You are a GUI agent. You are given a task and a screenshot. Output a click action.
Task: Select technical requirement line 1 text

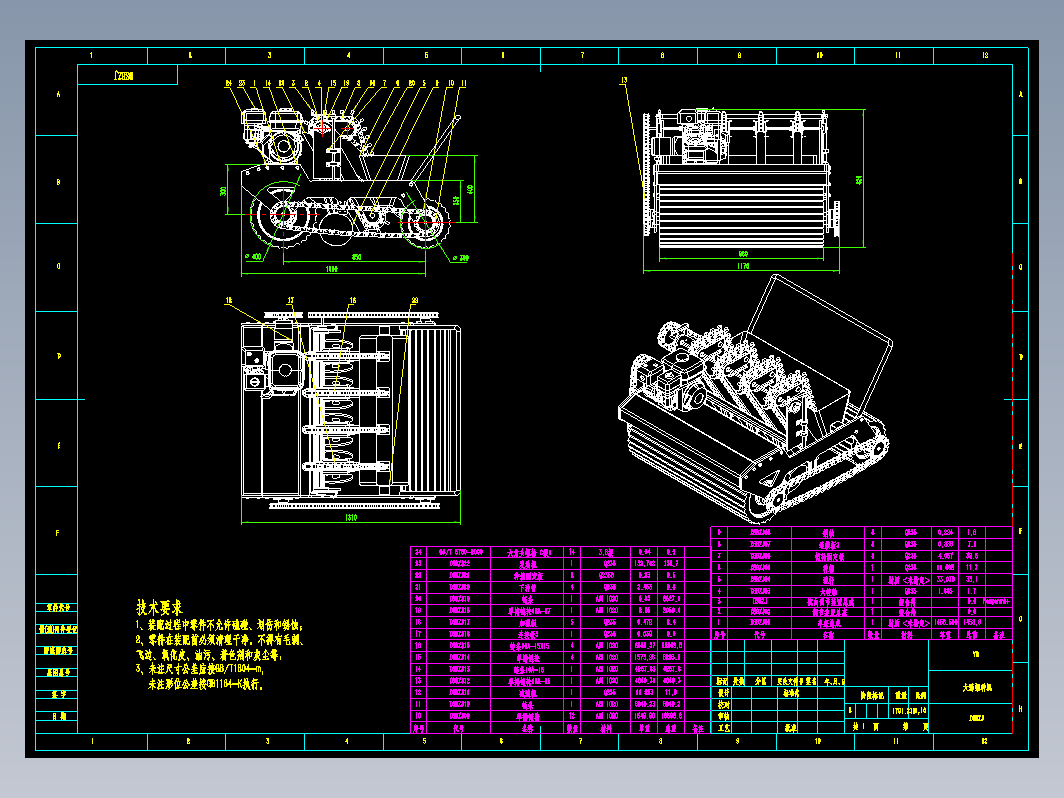click(x=219, y=626)
